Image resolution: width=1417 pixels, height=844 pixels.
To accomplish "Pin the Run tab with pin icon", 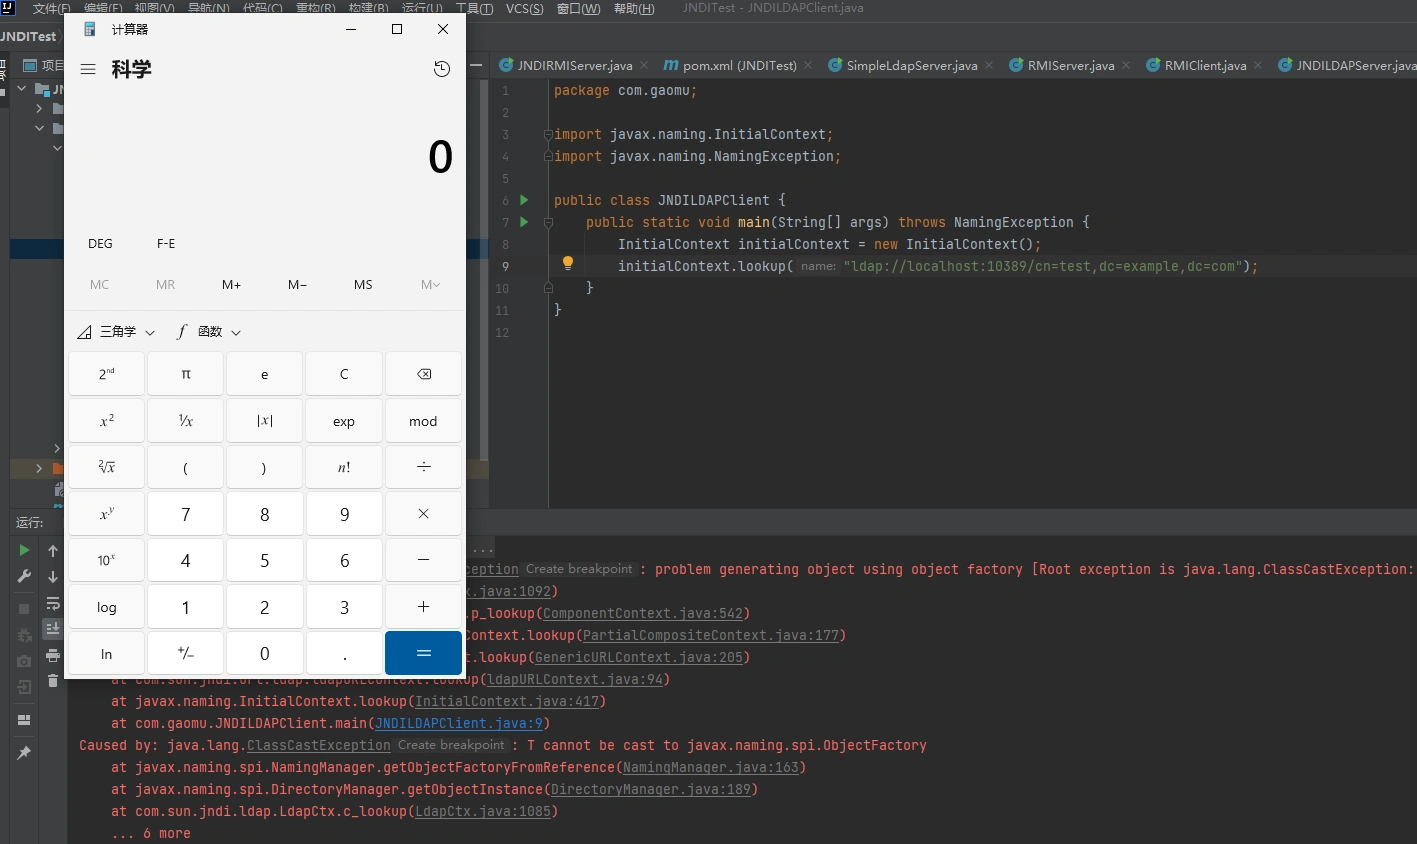I will click(24, 753).
